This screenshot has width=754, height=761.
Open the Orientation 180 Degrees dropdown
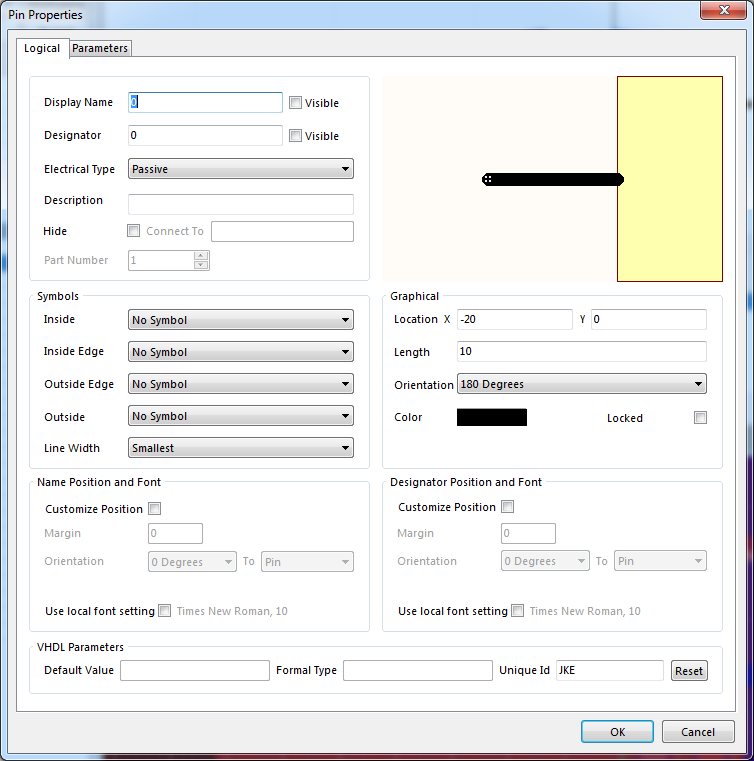coord(582,384)
